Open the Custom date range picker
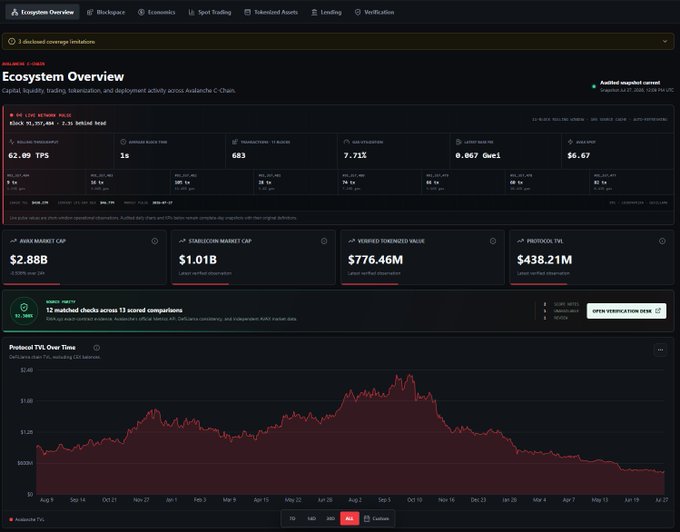 (376, 519)
